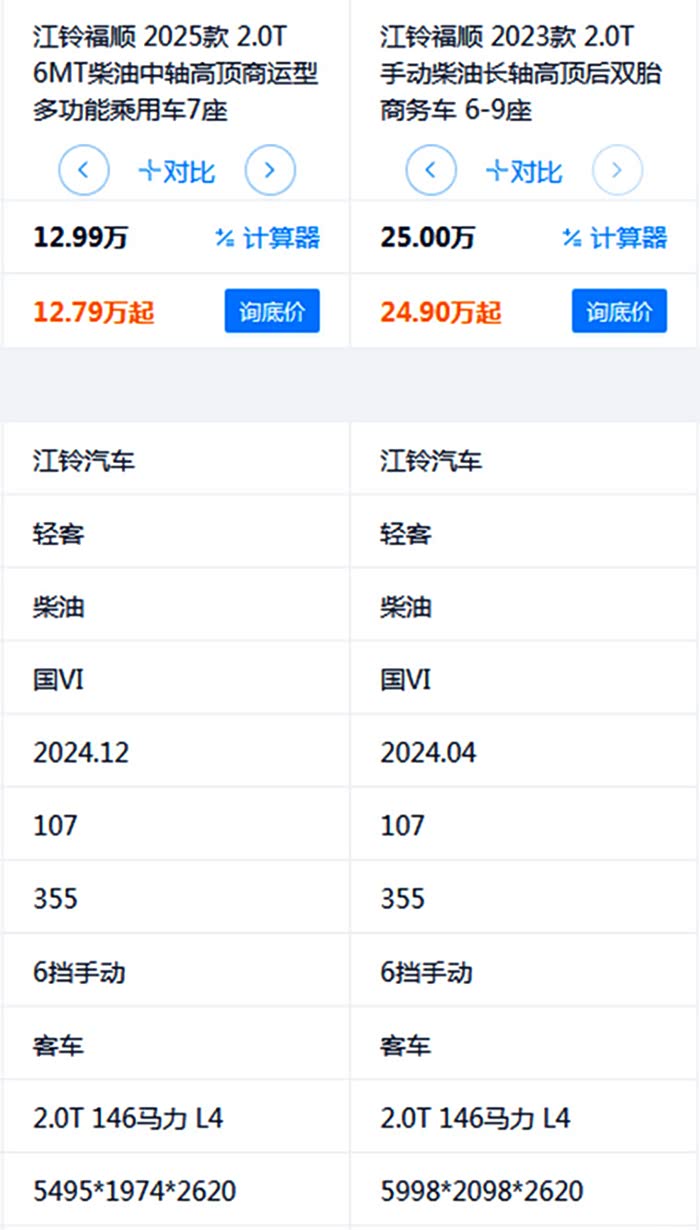Open 计算器 for 25.00万 car
700x1230 pixels.
(614, 238)
